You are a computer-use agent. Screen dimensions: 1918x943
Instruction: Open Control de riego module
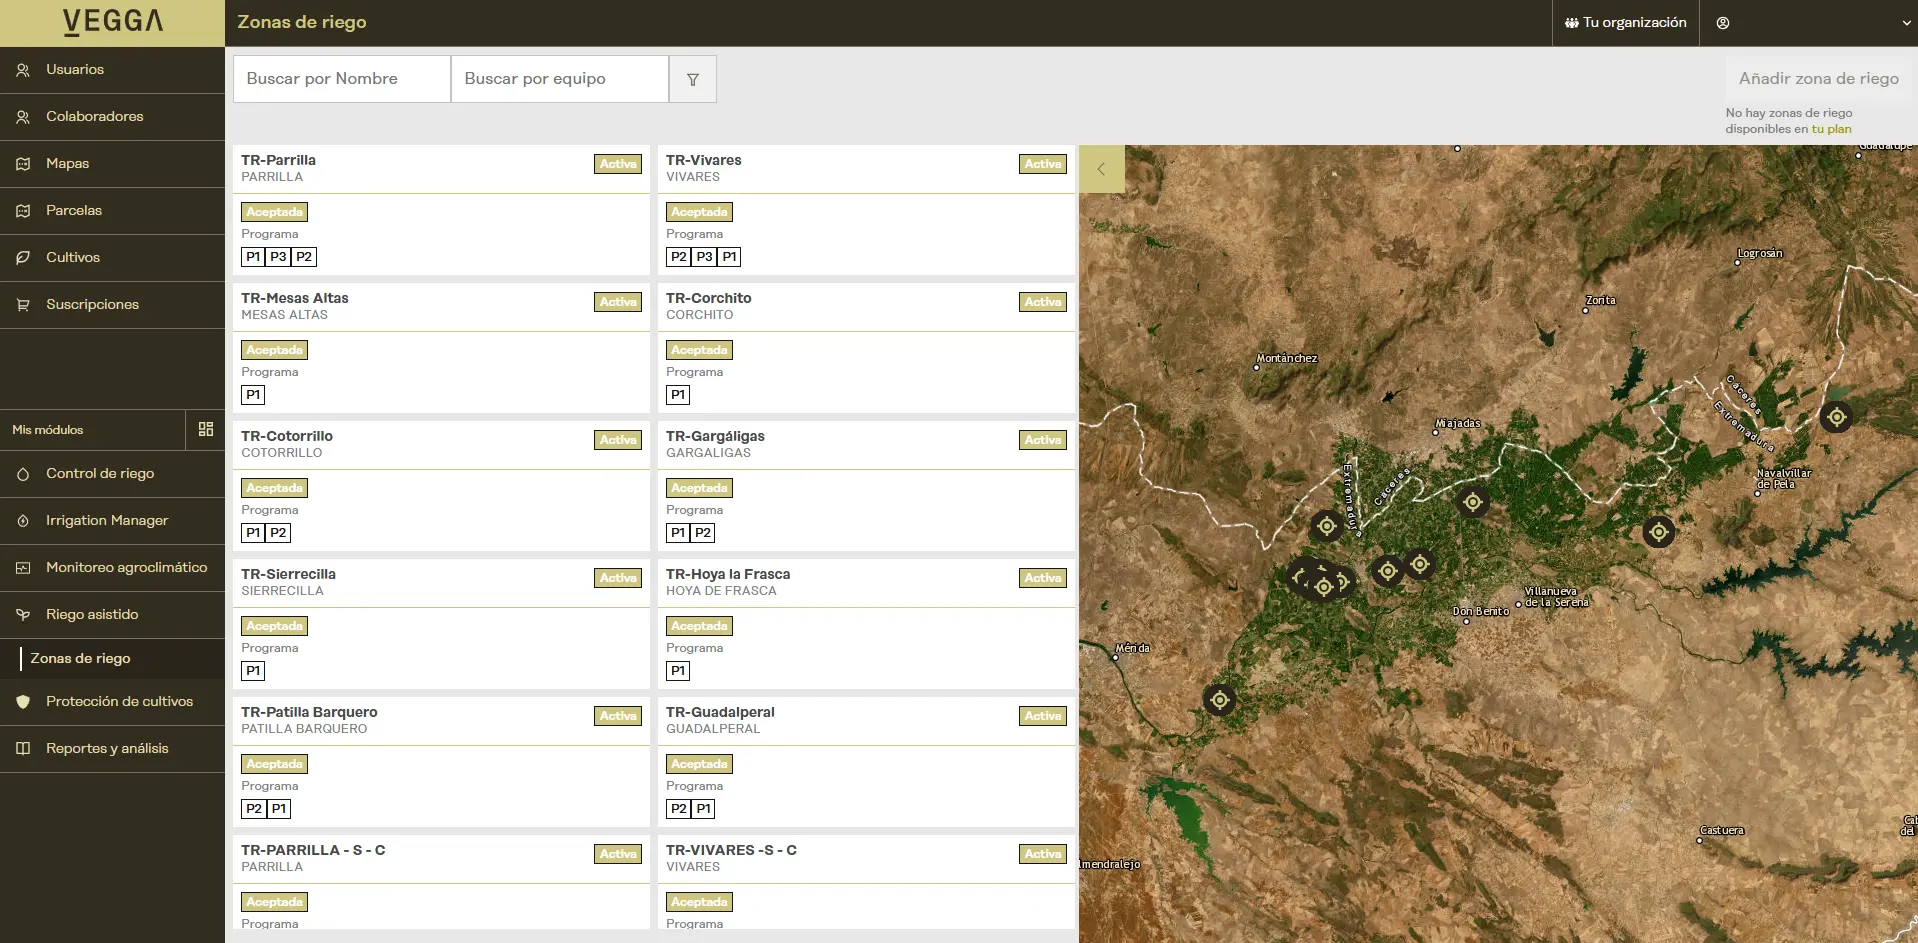click(112, 474)
